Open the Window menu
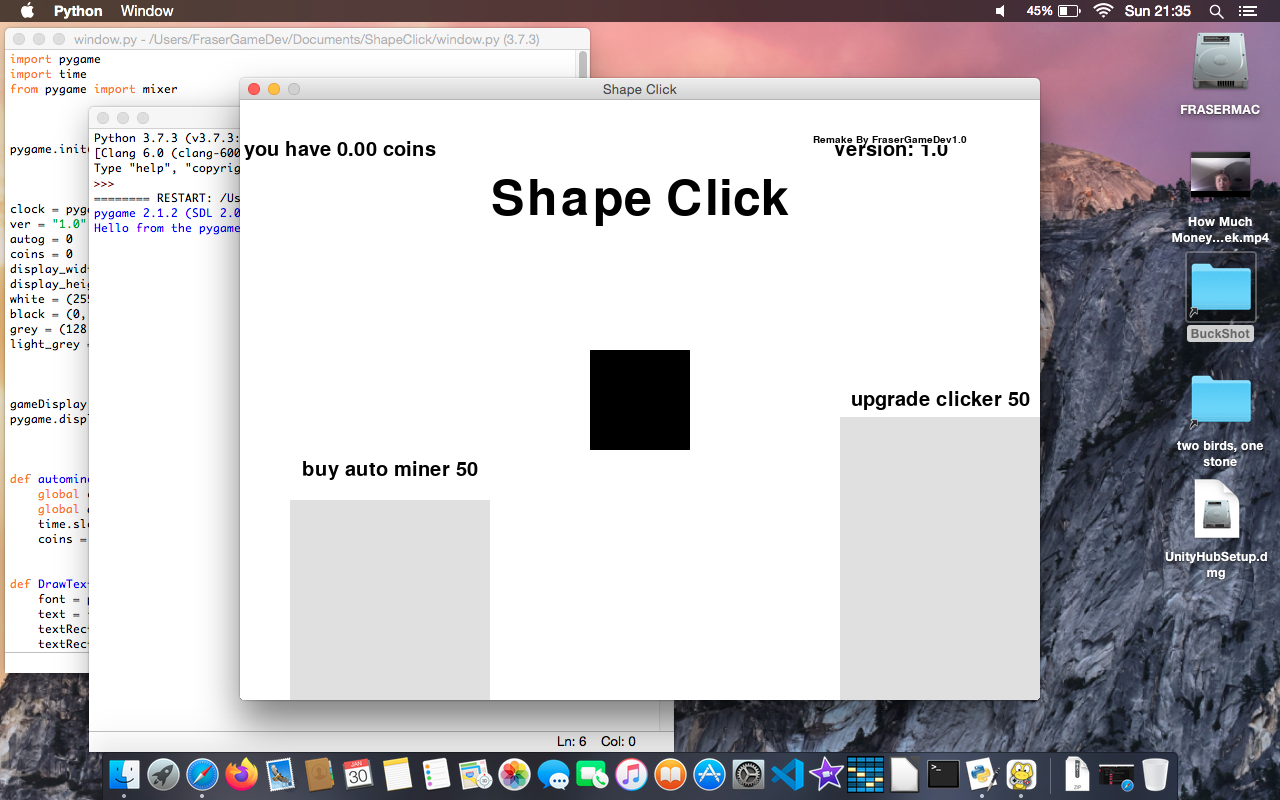Screen dimensions: 1280x800 146,11
